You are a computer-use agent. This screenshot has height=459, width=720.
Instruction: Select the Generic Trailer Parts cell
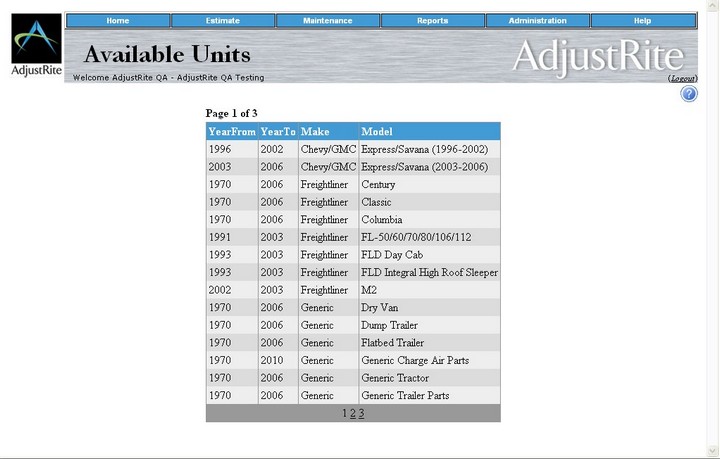[429, 396]
